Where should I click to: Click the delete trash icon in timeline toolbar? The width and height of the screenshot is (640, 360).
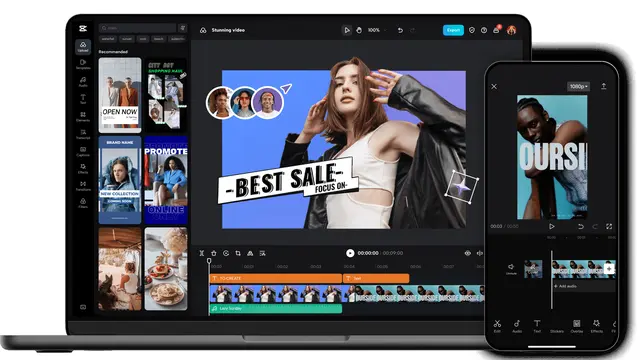point(213,253)
